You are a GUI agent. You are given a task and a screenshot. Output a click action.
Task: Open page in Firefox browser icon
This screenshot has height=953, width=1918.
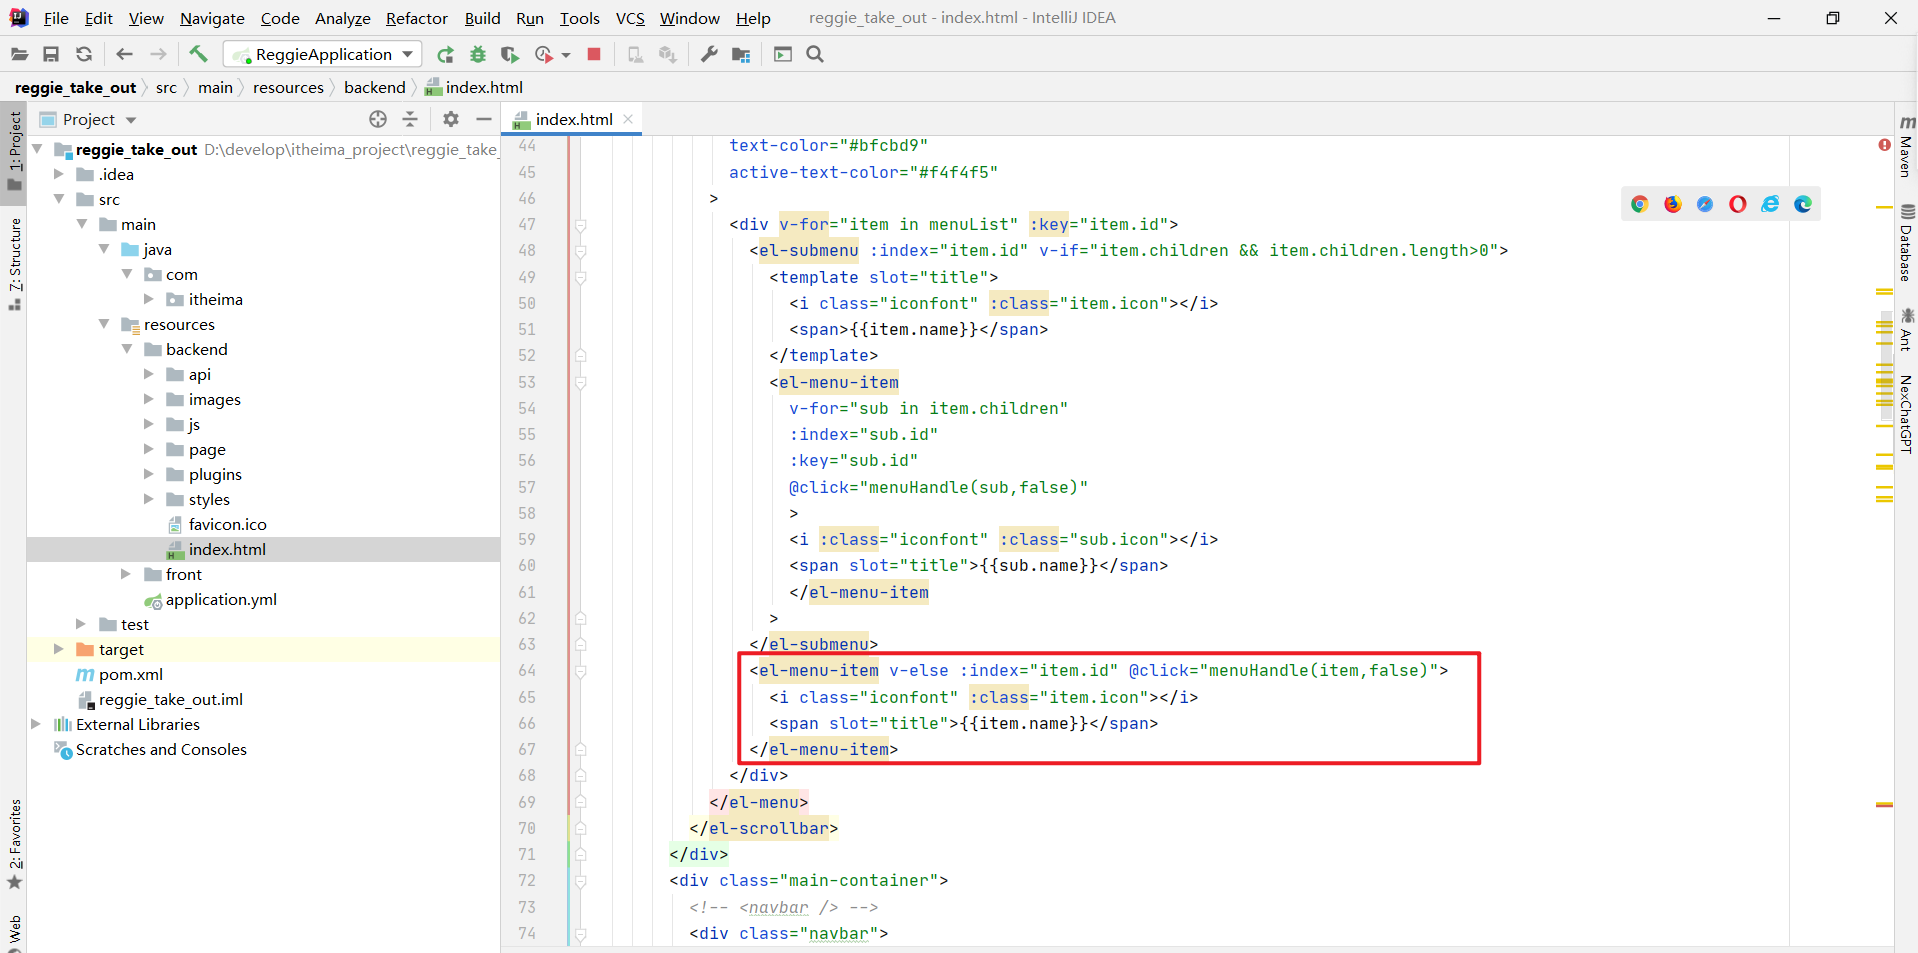(1673, 204)
